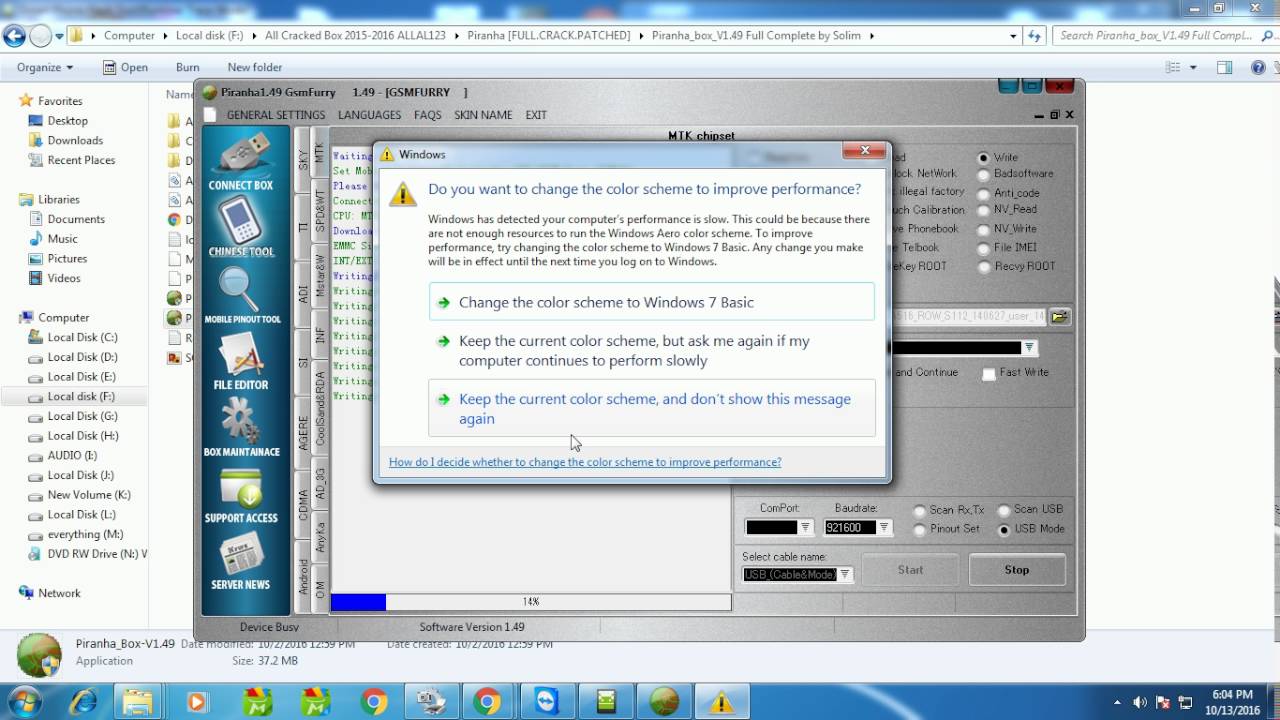Change Explorer view layout icon

tap(1173, 67)
